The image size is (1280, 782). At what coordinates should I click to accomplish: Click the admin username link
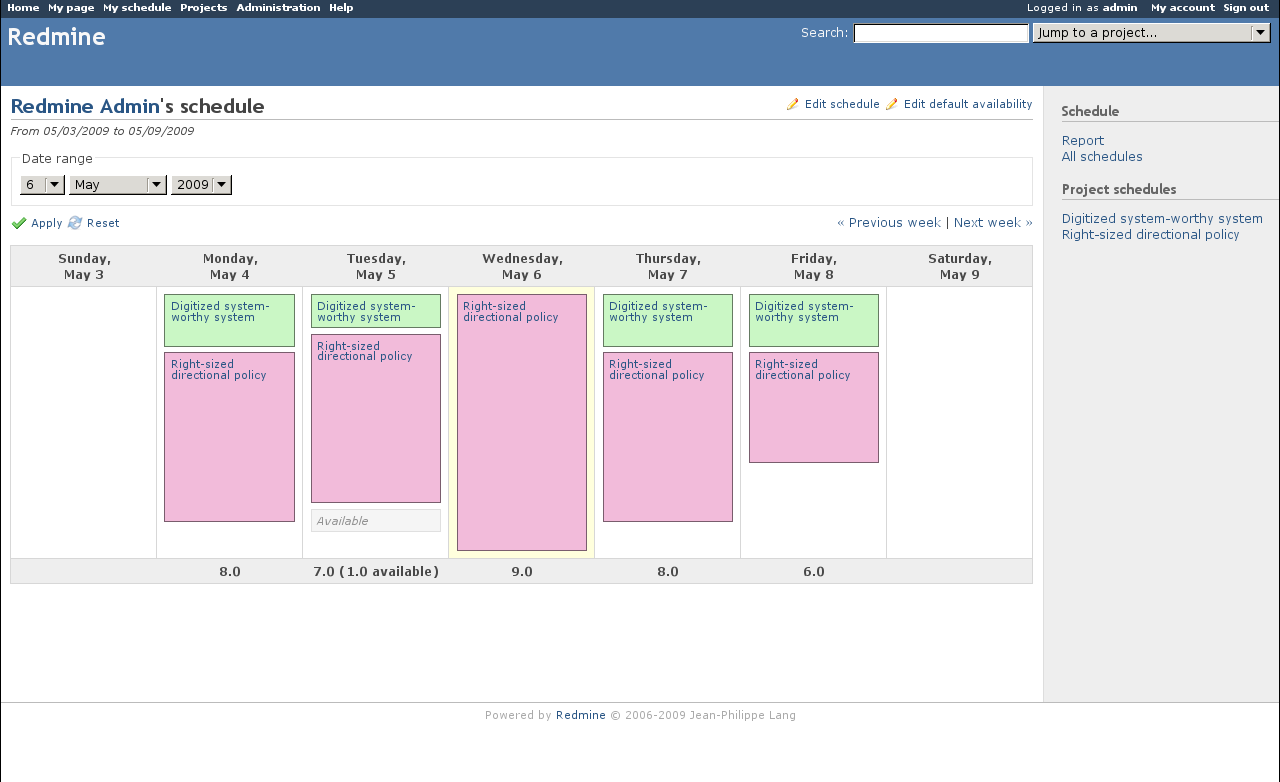1120,8
